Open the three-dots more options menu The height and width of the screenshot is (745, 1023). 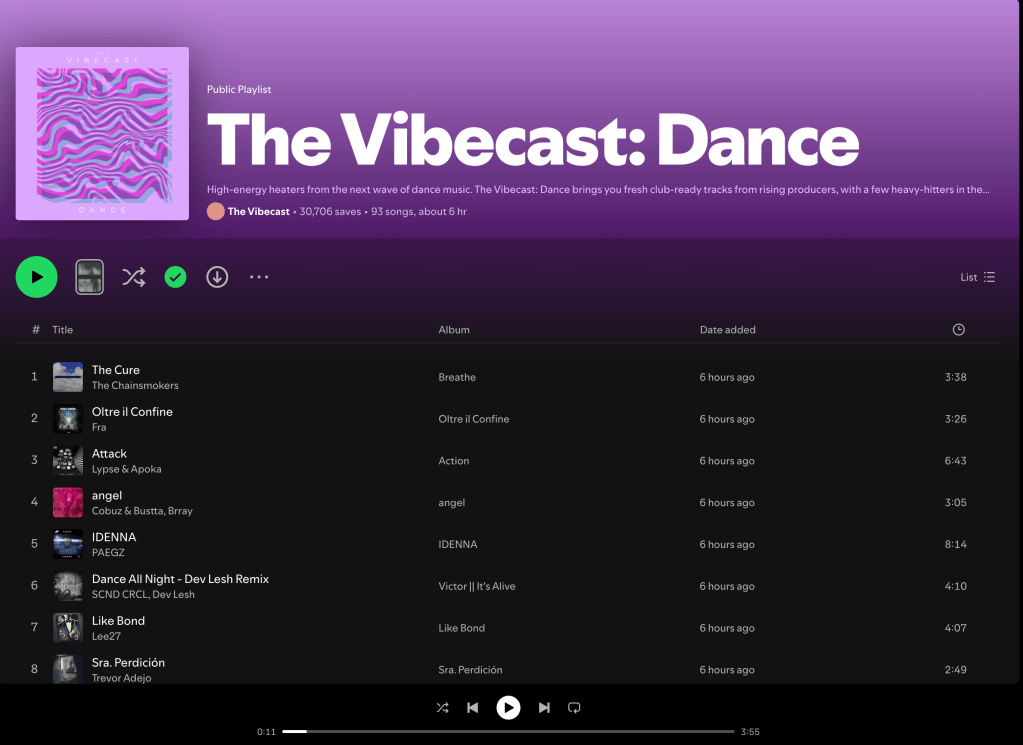259,277
